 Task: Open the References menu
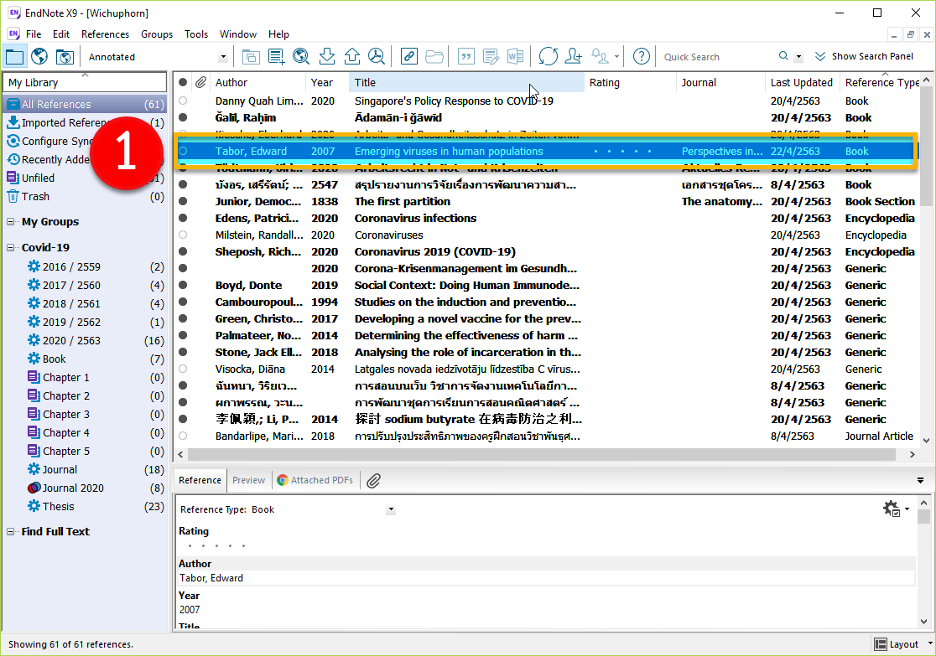[x=105, y=34]
